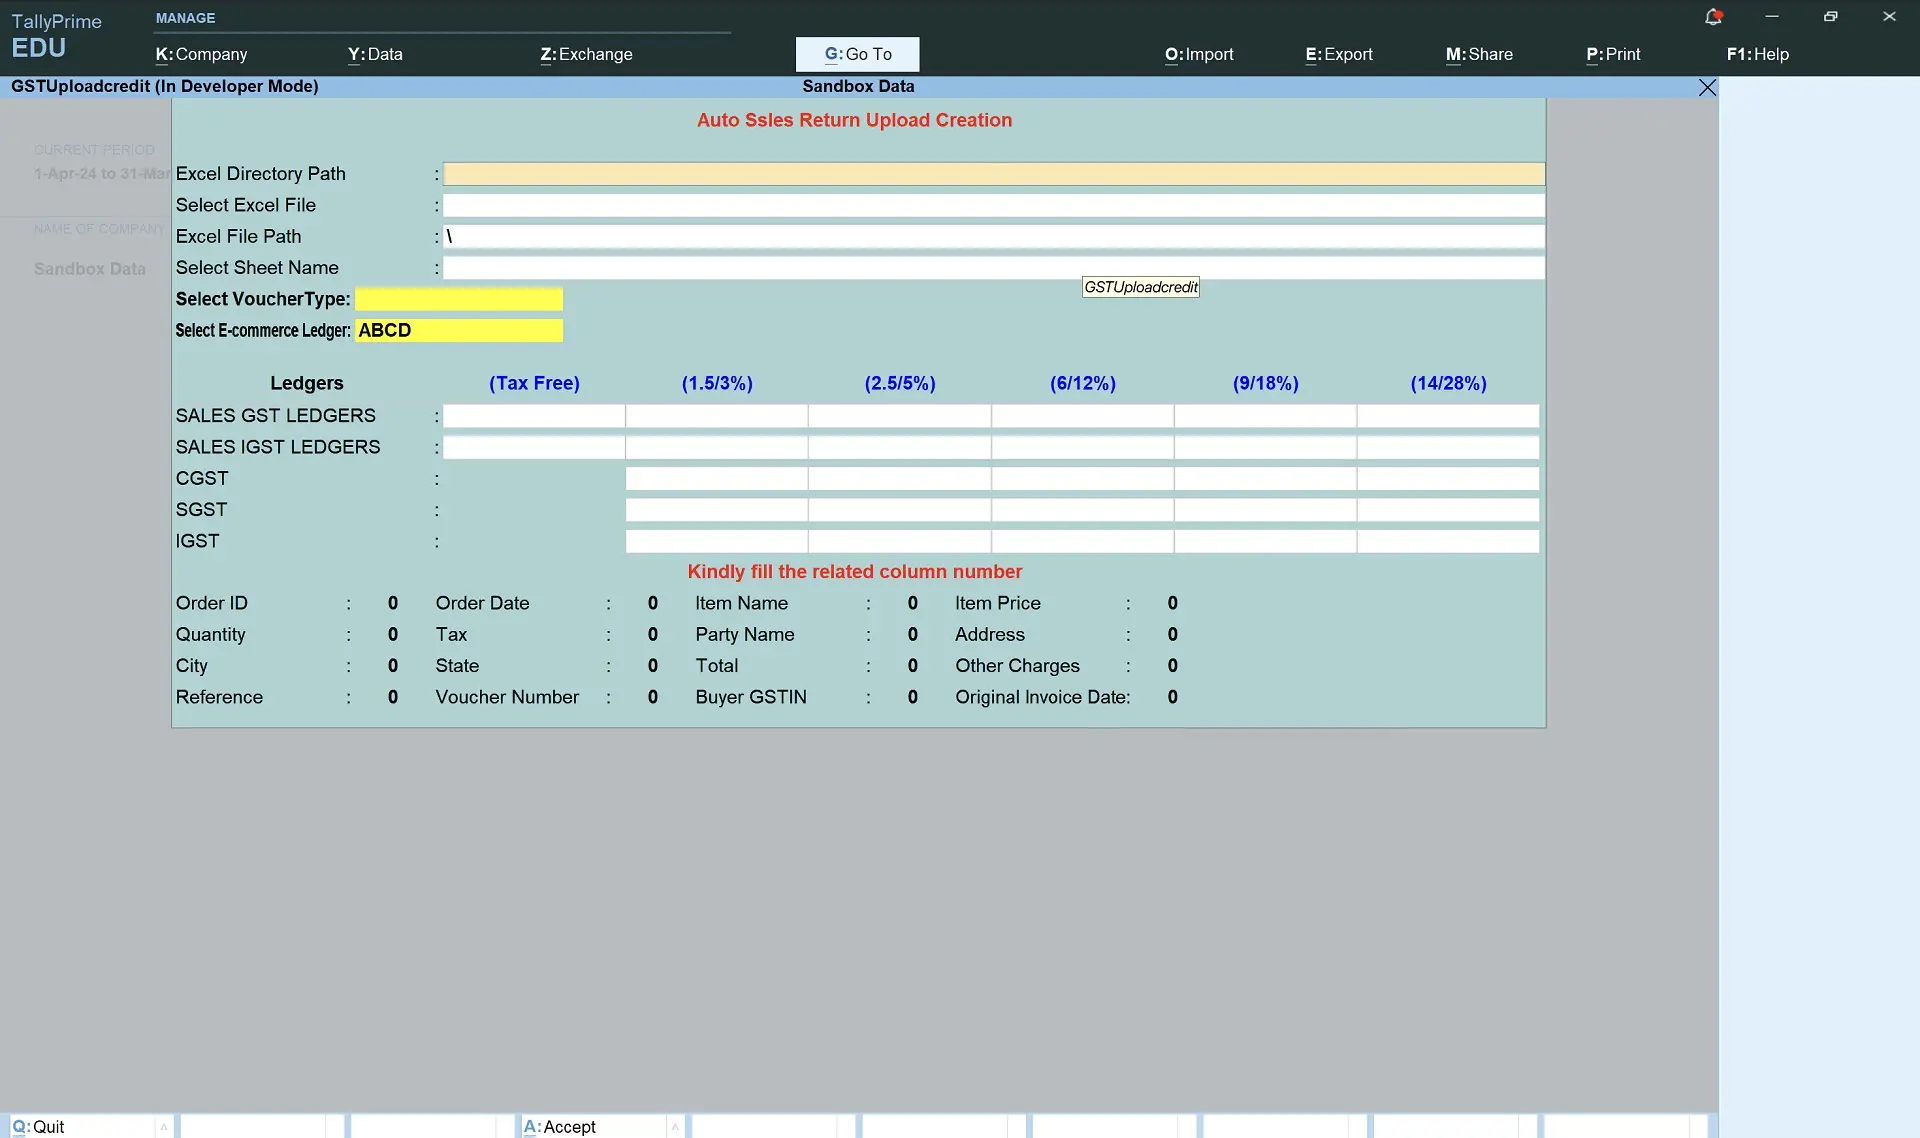Click Sales GST Ledgers Tax Free cell
The image size is (1920, 1138).
coord(534,416)
